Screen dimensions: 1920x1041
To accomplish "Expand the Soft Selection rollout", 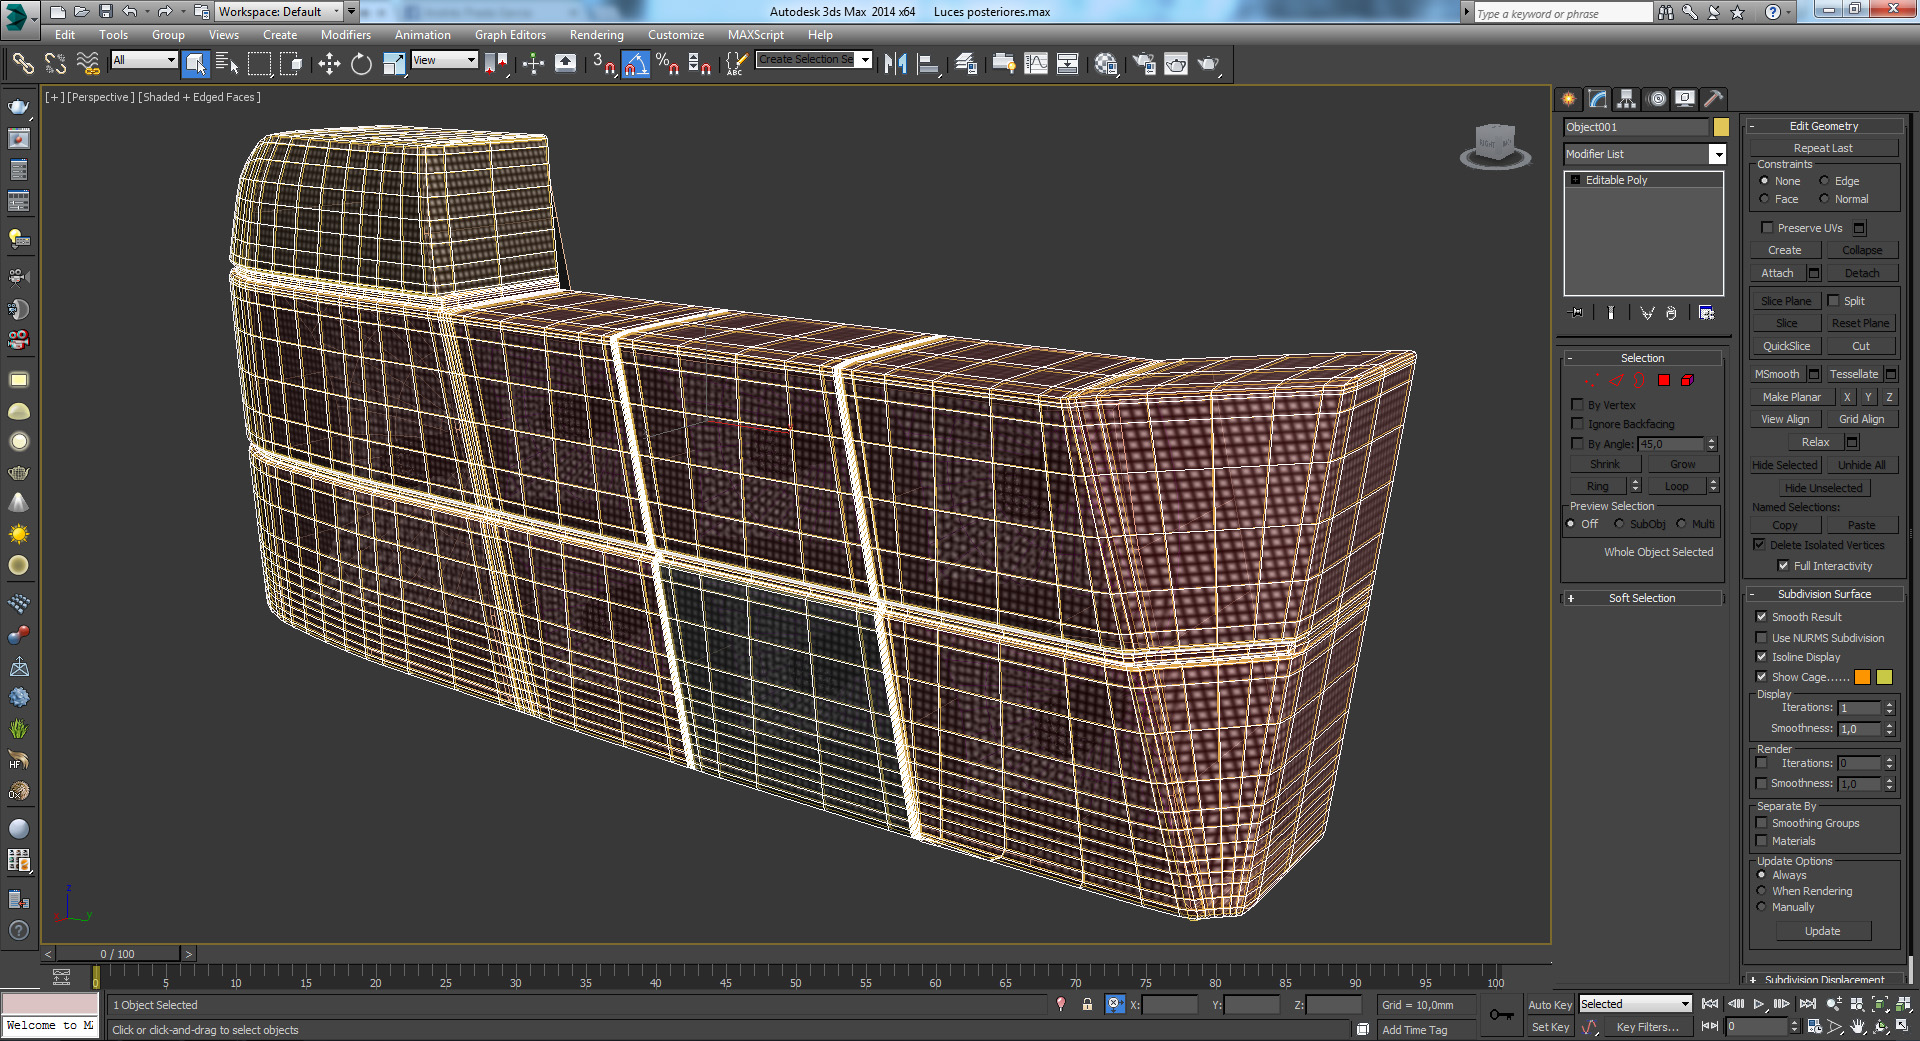I will (1641, 598).
